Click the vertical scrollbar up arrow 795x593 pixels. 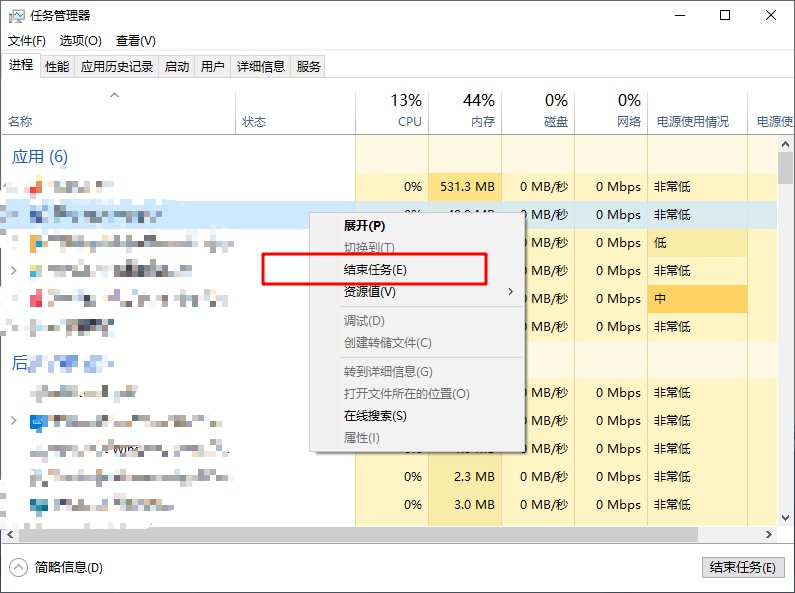click(x=785, y=145)
